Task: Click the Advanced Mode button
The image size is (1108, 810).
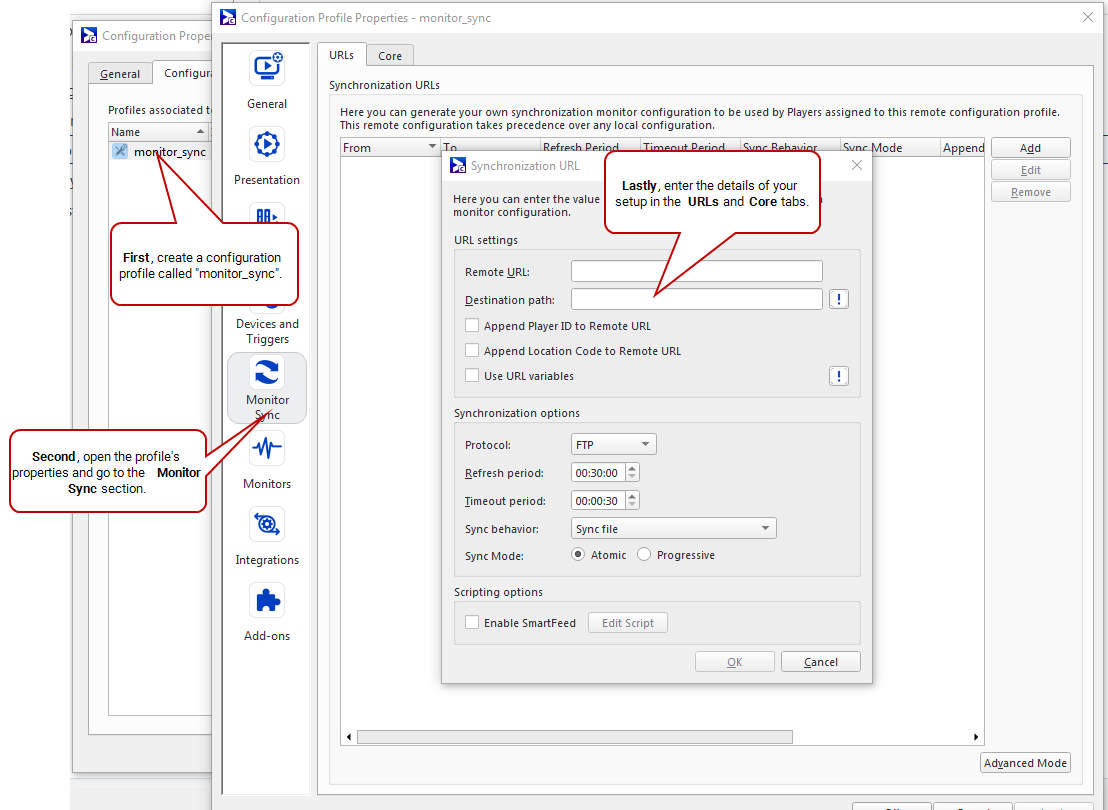Action: (x=1025, y=763)
